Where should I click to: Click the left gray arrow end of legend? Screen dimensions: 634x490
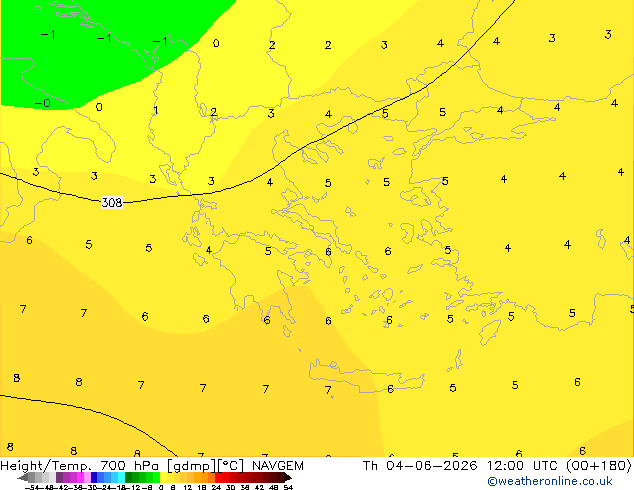(x=23, y=478)
